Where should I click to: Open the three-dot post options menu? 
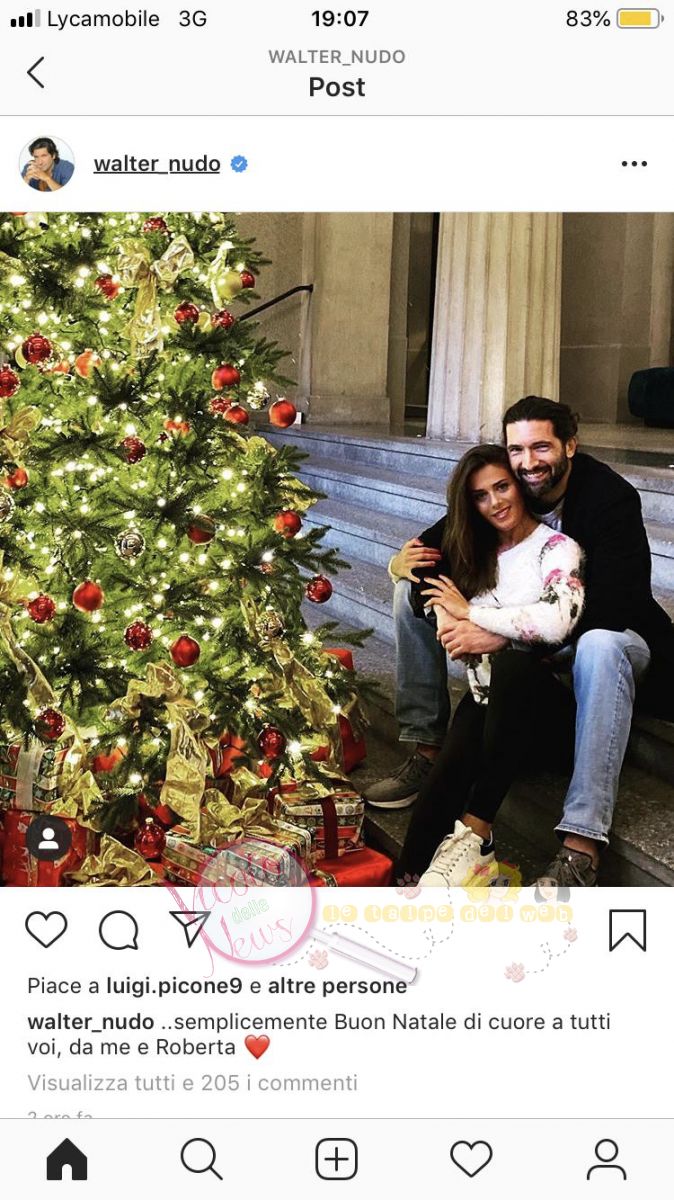click(634, 164)
